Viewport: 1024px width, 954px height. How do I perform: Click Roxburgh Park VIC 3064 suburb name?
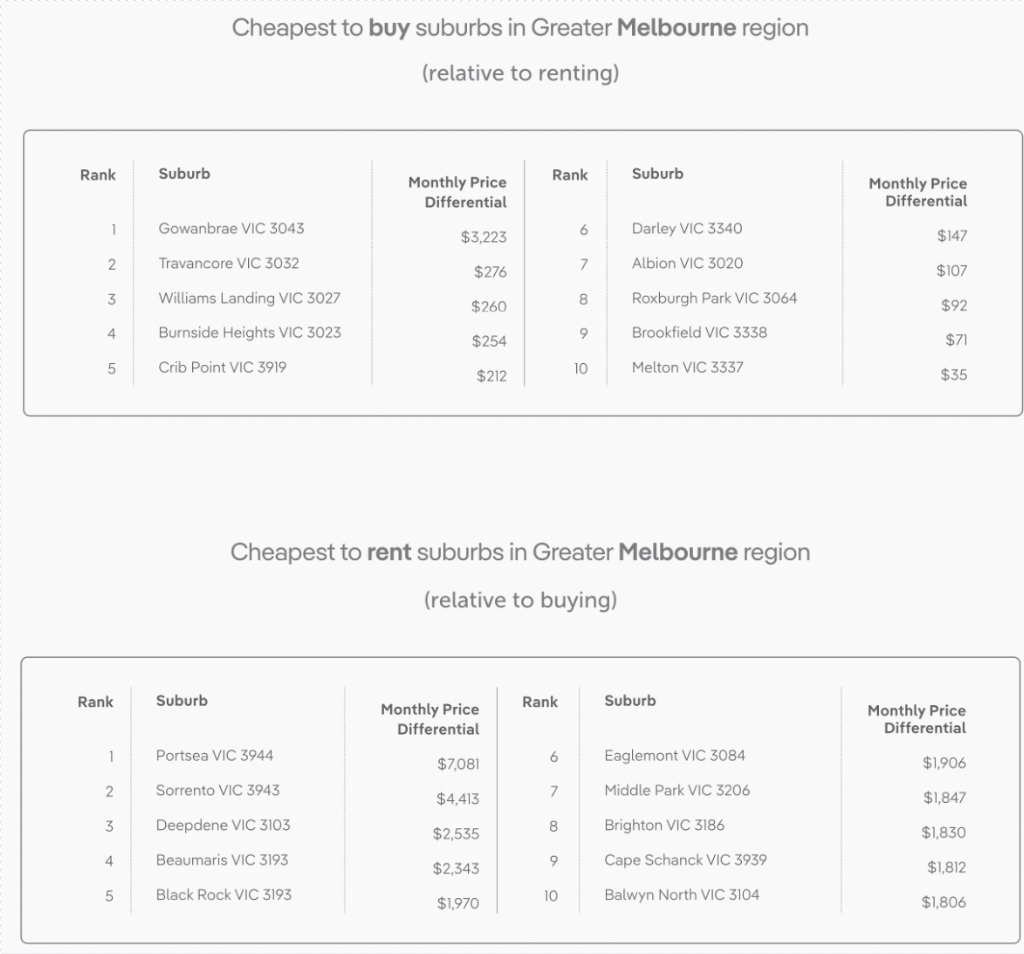pyautogui.click(x=714, y=298)
